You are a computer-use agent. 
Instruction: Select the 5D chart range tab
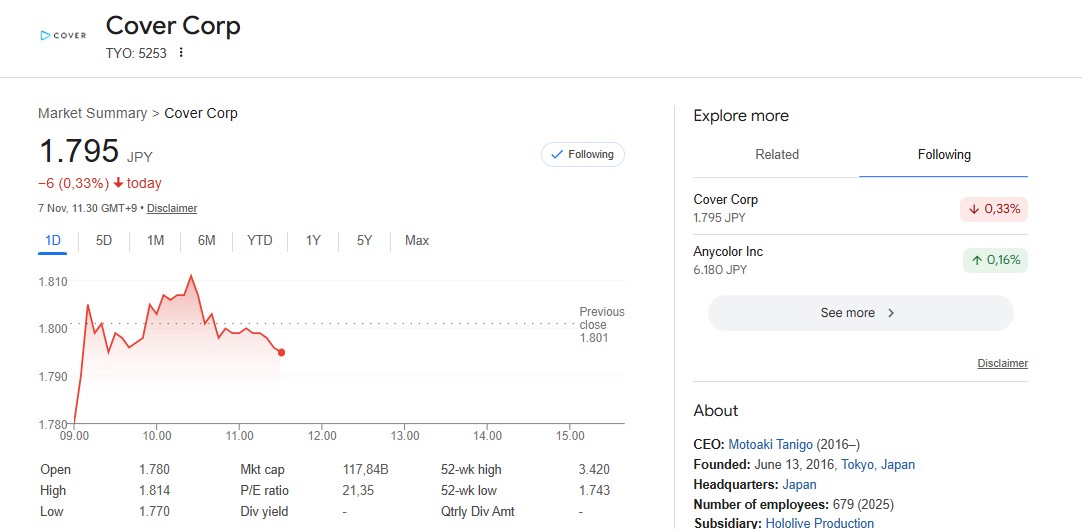point(104,241)
